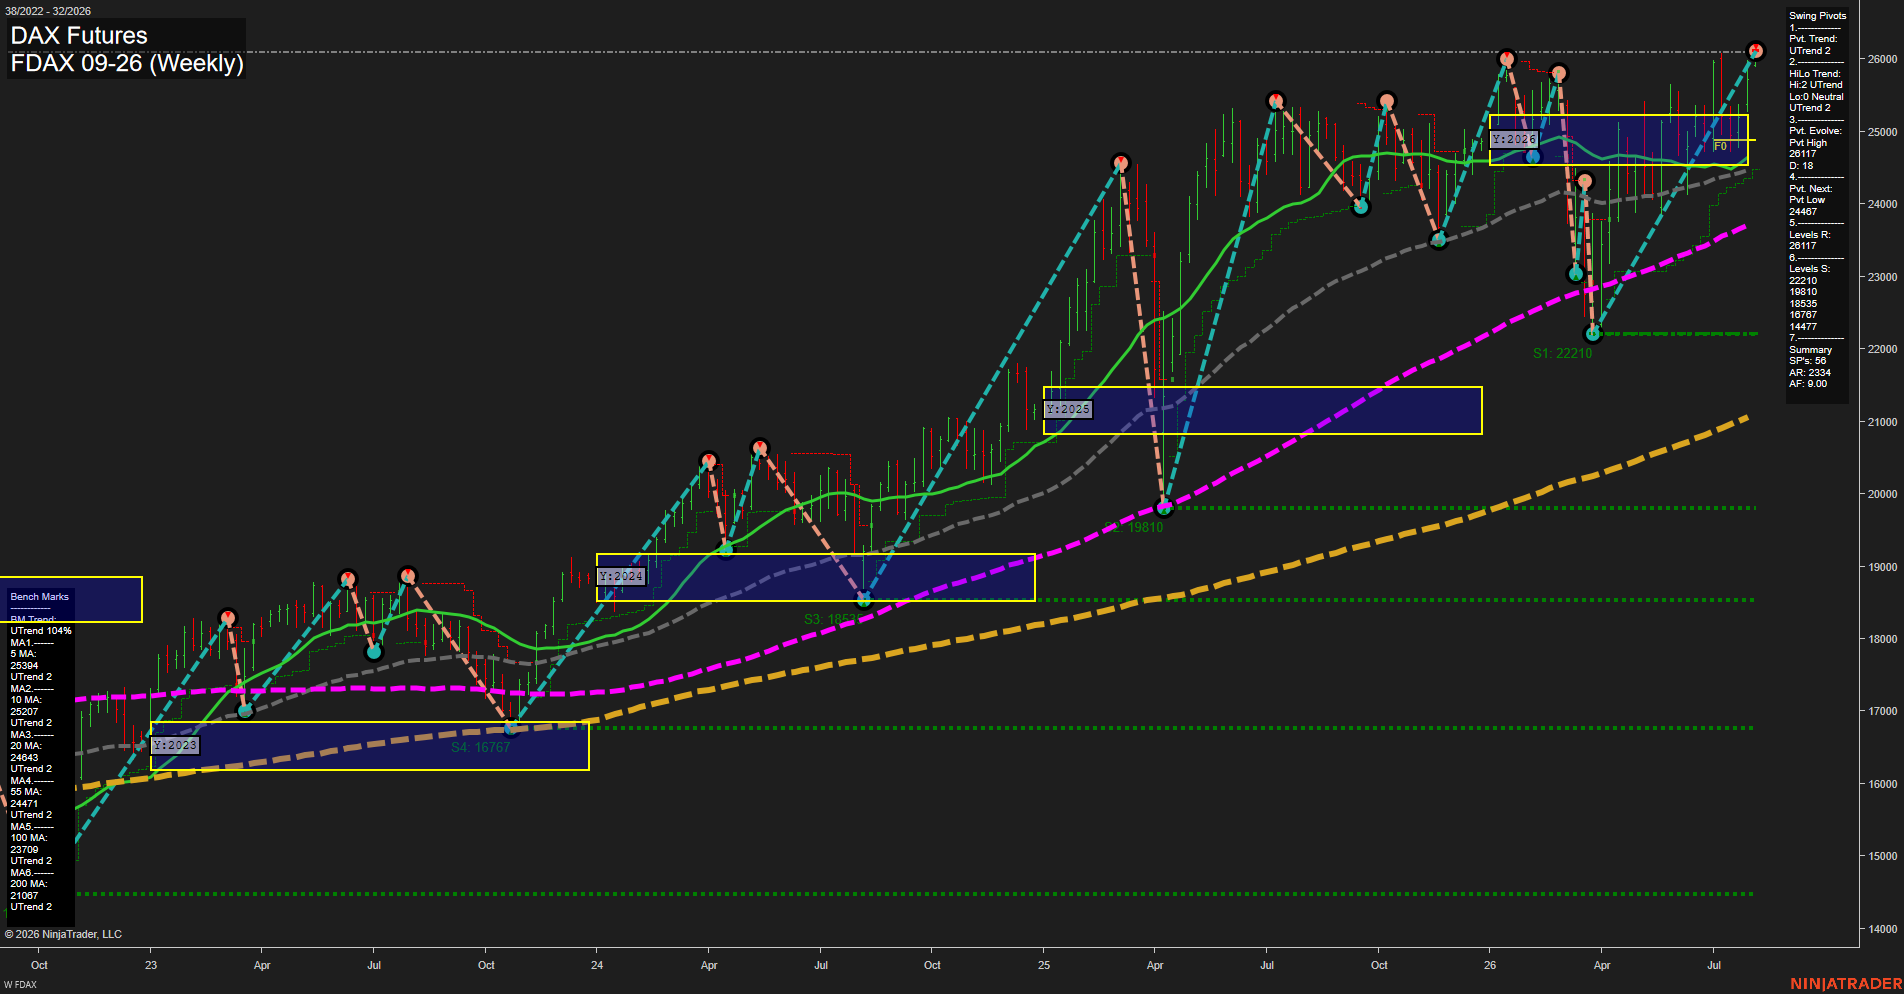This screenshot has width=1904, height=994.
Task: Click the Y:2023 yearly zone label
Action: click(175, 745)
